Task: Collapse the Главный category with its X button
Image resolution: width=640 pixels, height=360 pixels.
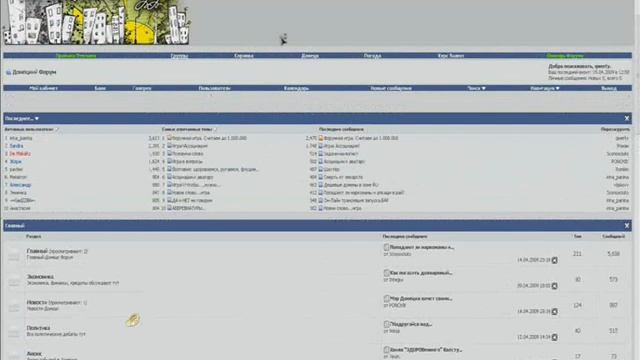Action: pyautogui.click(x=627, y=225)
